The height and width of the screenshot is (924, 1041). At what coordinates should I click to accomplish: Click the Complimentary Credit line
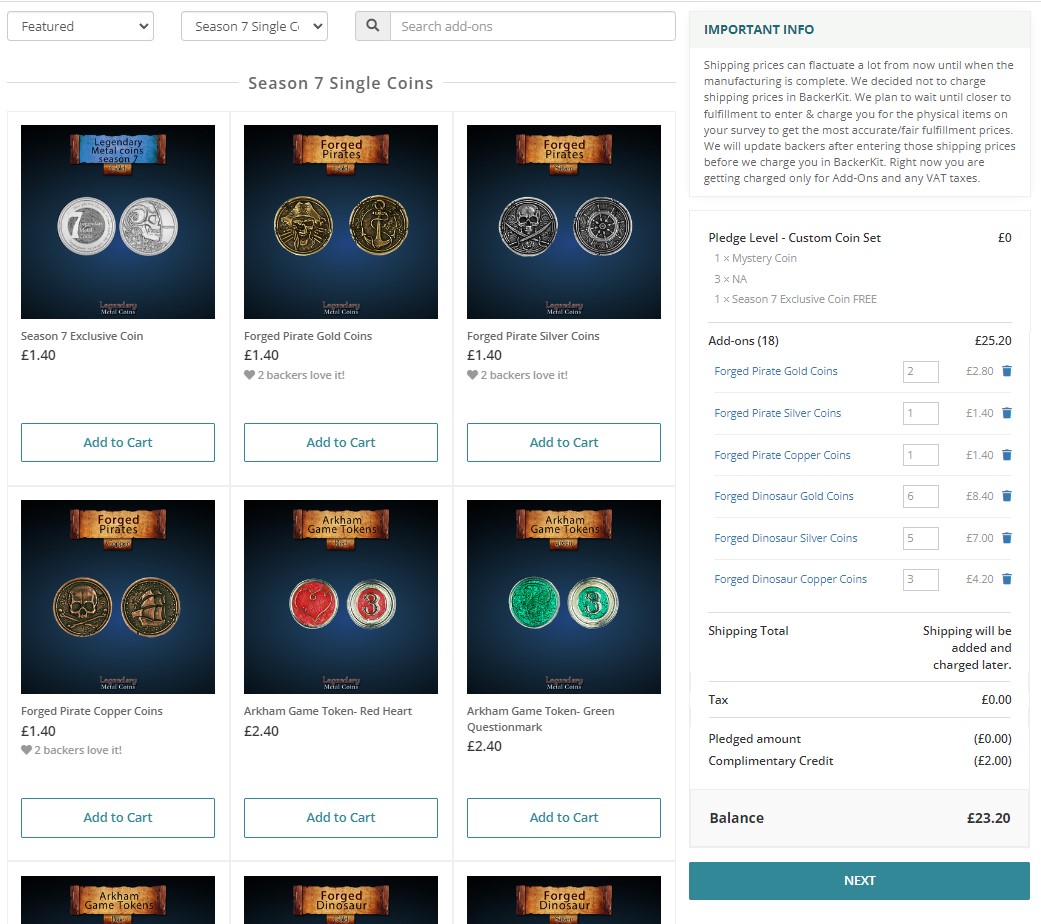[859, 761]
